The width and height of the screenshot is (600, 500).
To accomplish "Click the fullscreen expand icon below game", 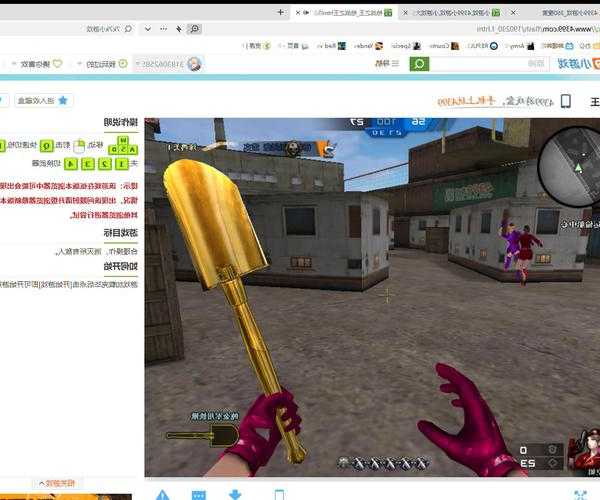I will (x=579, y=494).
